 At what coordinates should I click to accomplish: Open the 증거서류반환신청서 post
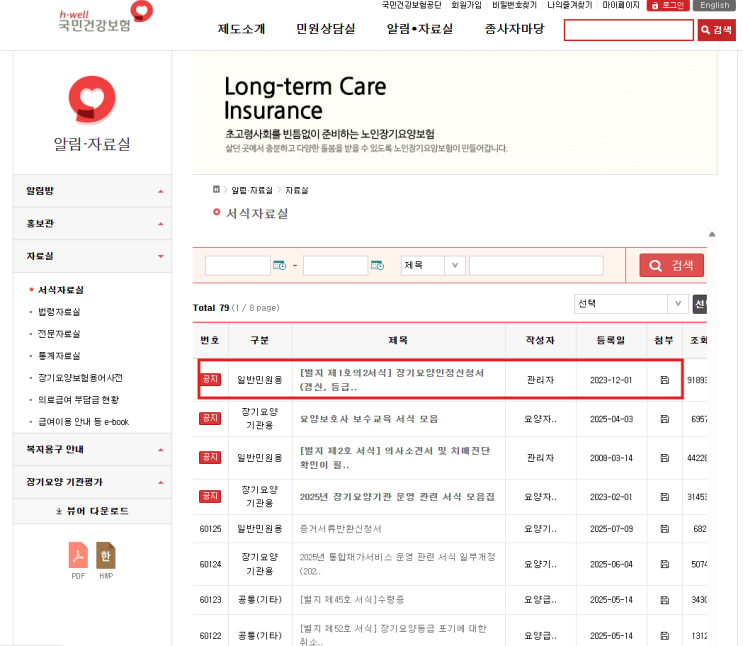340,528
